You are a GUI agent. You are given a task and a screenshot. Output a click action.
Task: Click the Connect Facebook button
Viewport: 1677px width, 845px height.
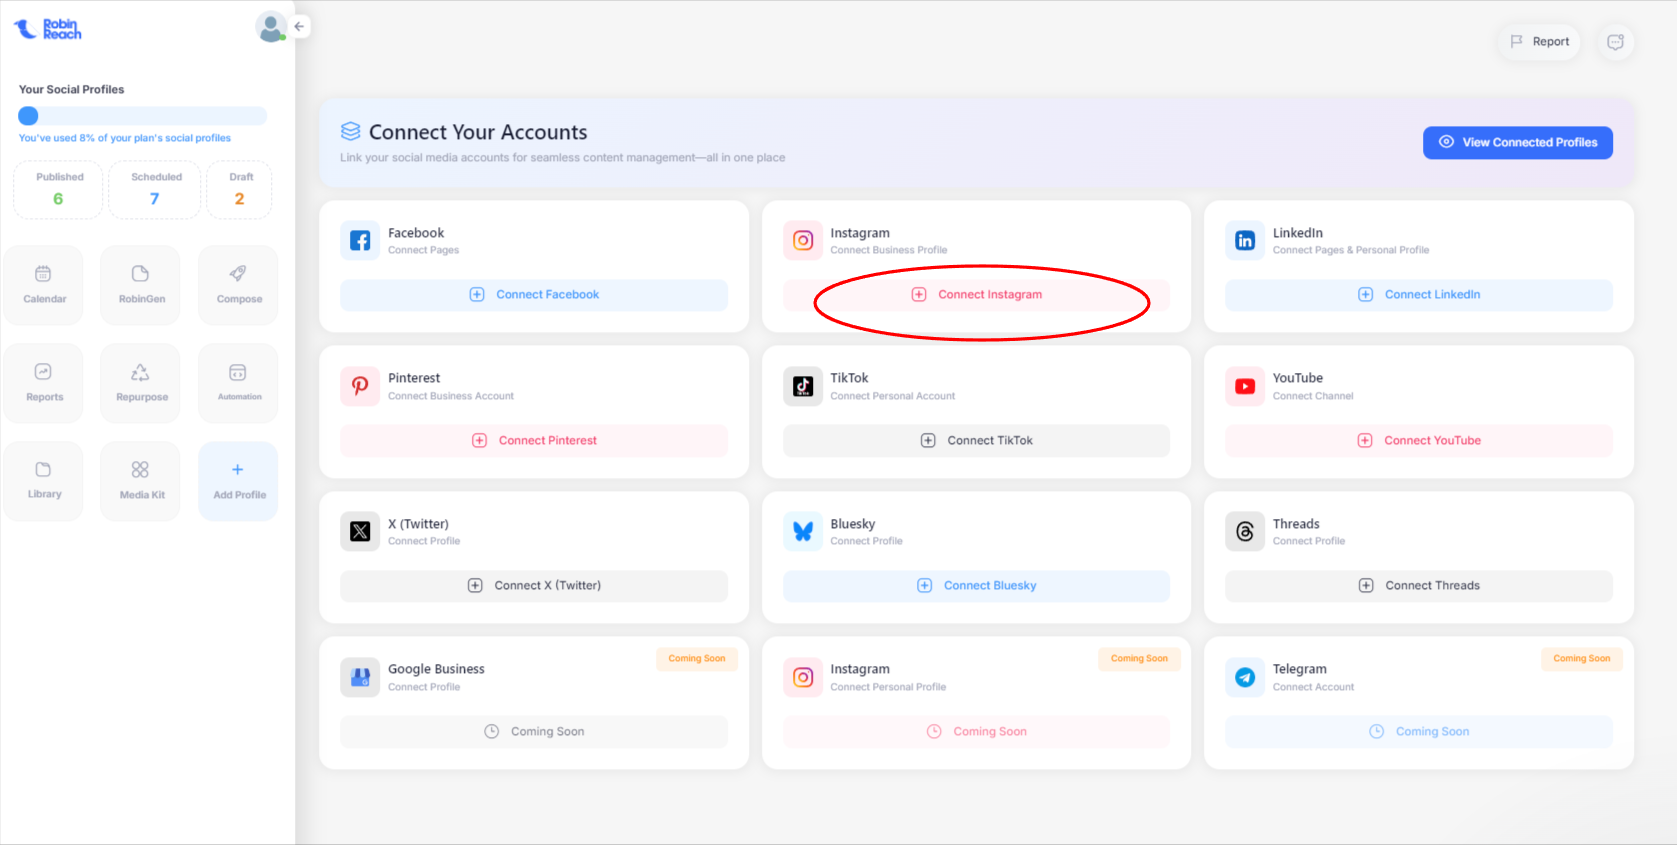[x=534, y=295]
